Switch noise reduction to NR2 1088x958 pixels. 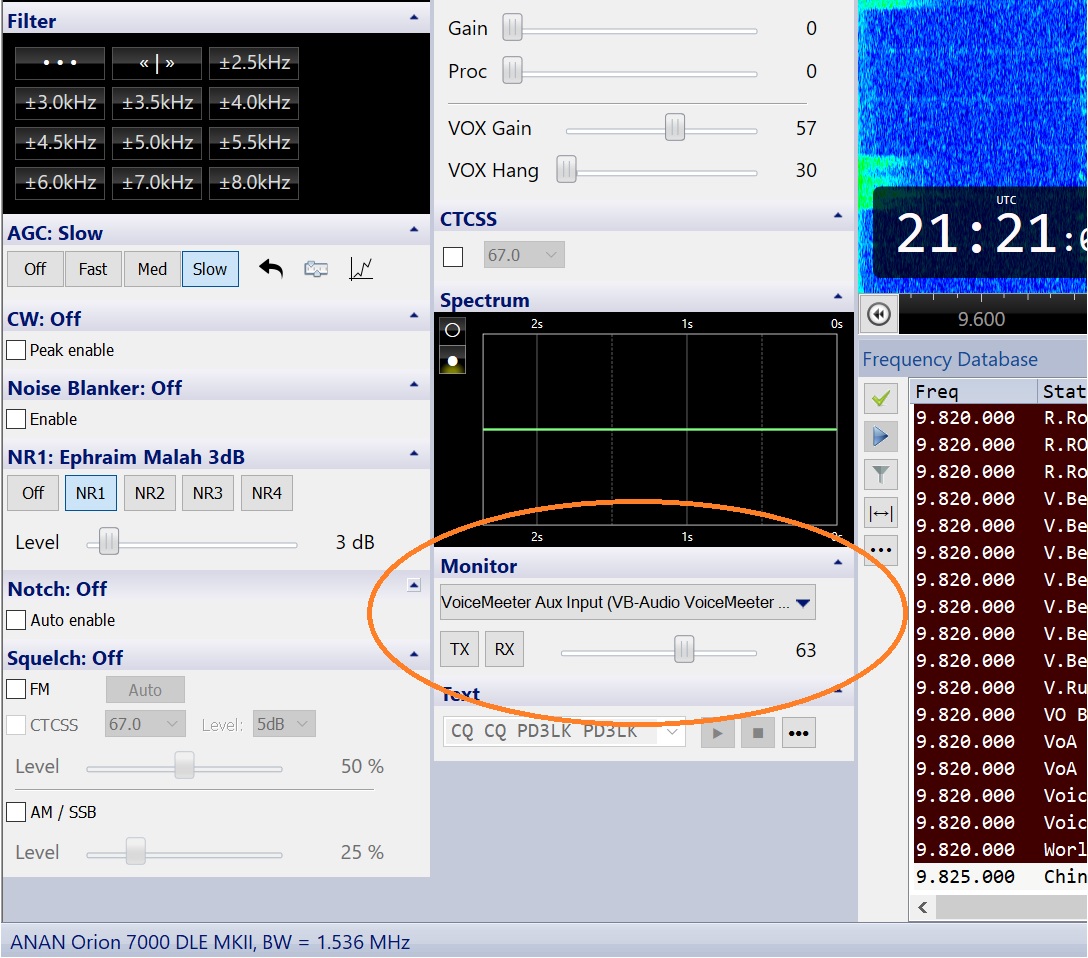click(150, 493)
